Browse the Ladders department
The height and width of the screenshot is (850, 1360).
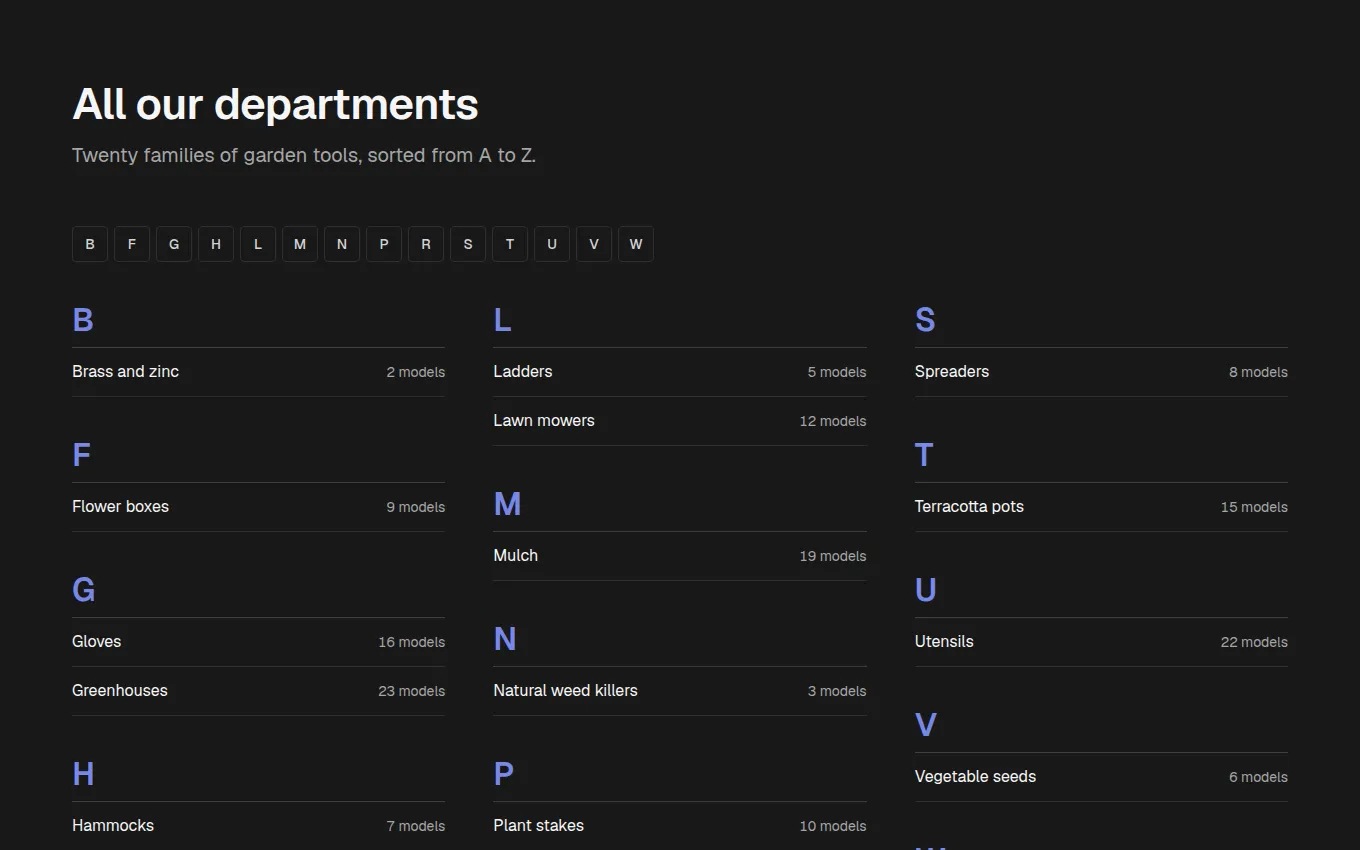(680, 372)
